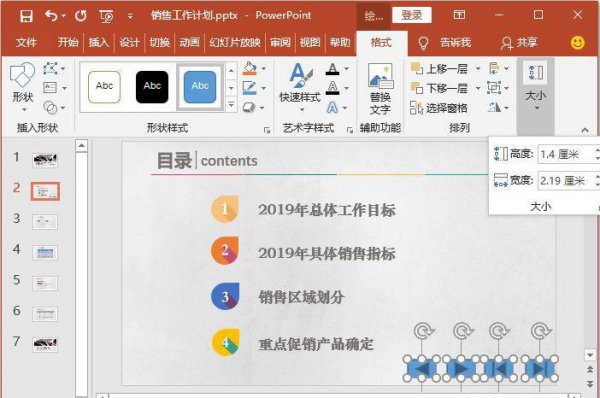The width and height of the screenshot is (600, 398).
Task: Select the 格式 drawing tools tab
Action: point(382,42)
